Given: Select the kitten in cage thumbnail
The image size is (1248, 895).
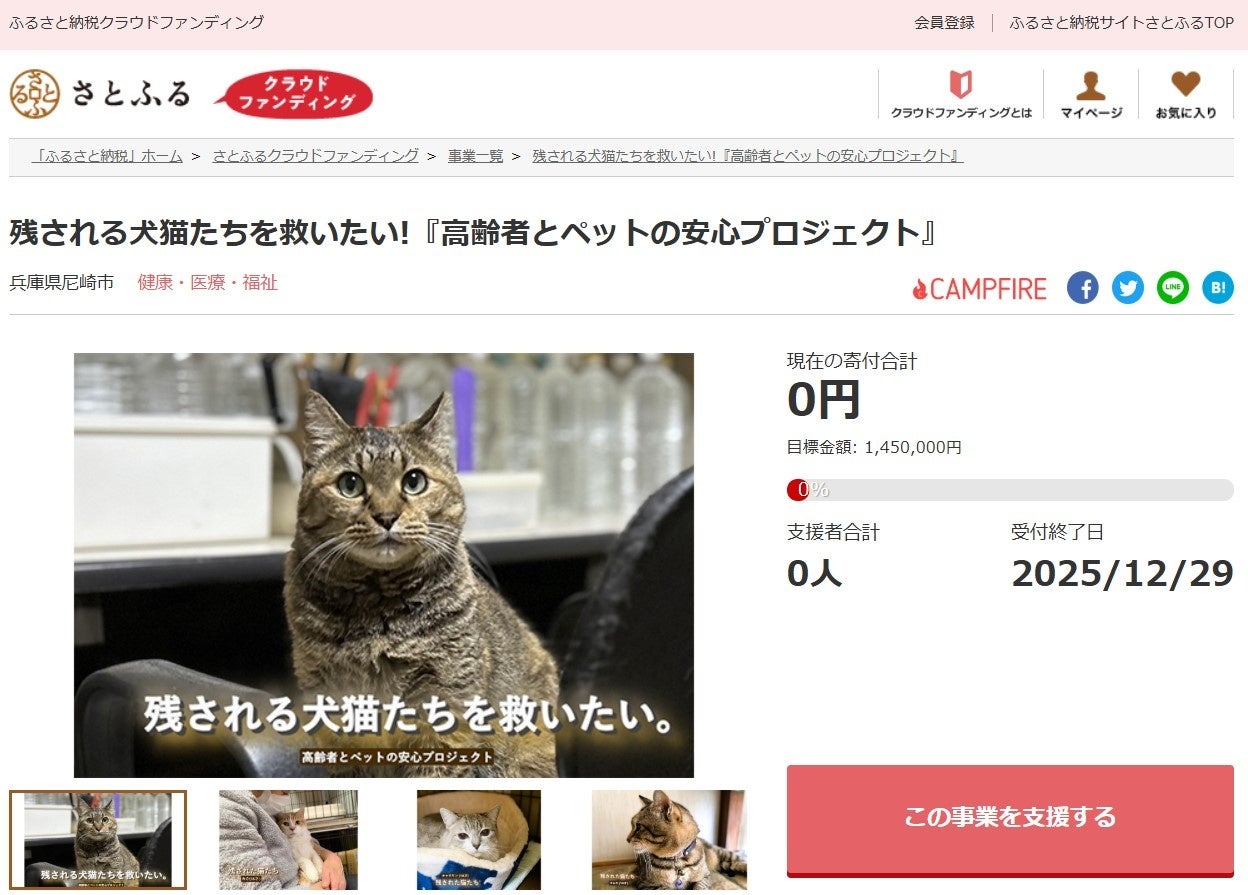Looking at the screenshot, I should click(x=288, y=840).
